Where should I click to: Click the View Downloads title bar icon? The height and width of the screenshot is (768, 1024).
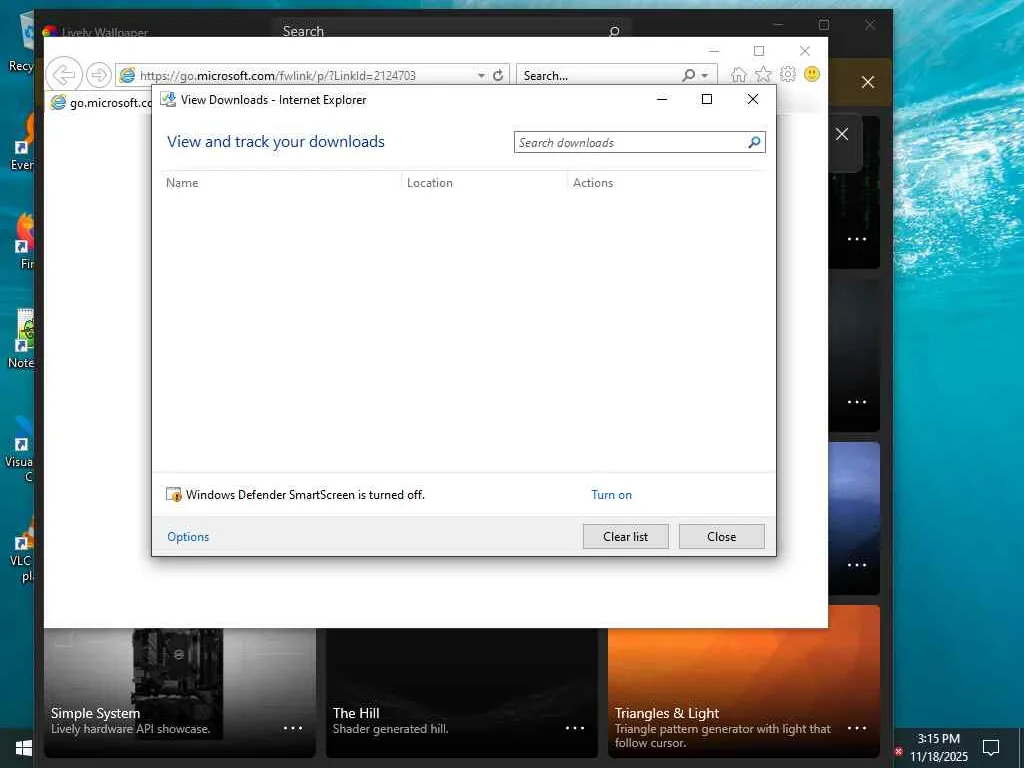(x=168, y=99)
